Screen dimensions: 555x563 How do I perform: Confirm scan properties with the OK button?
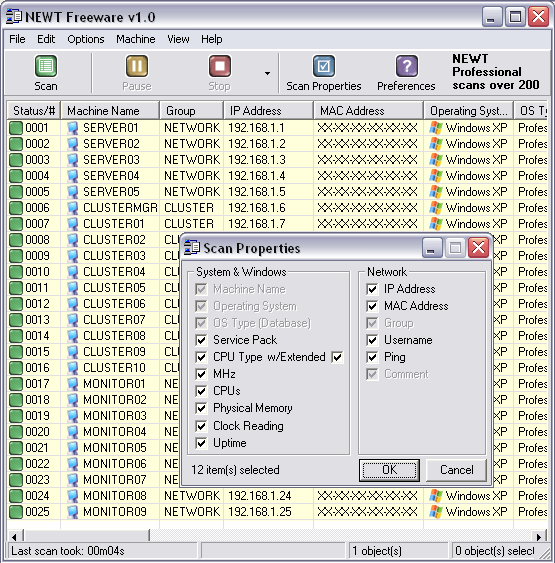(390, 470)
